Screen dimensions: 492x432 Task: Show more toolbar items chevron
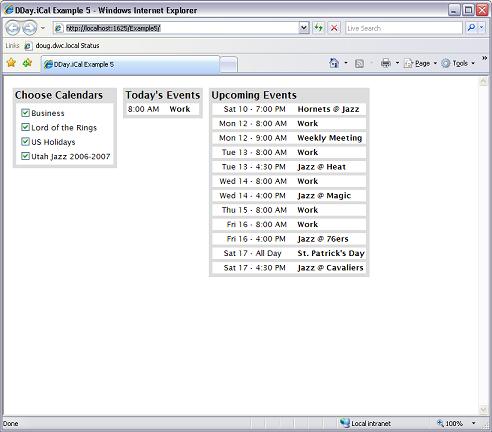(x=484, y=58)
